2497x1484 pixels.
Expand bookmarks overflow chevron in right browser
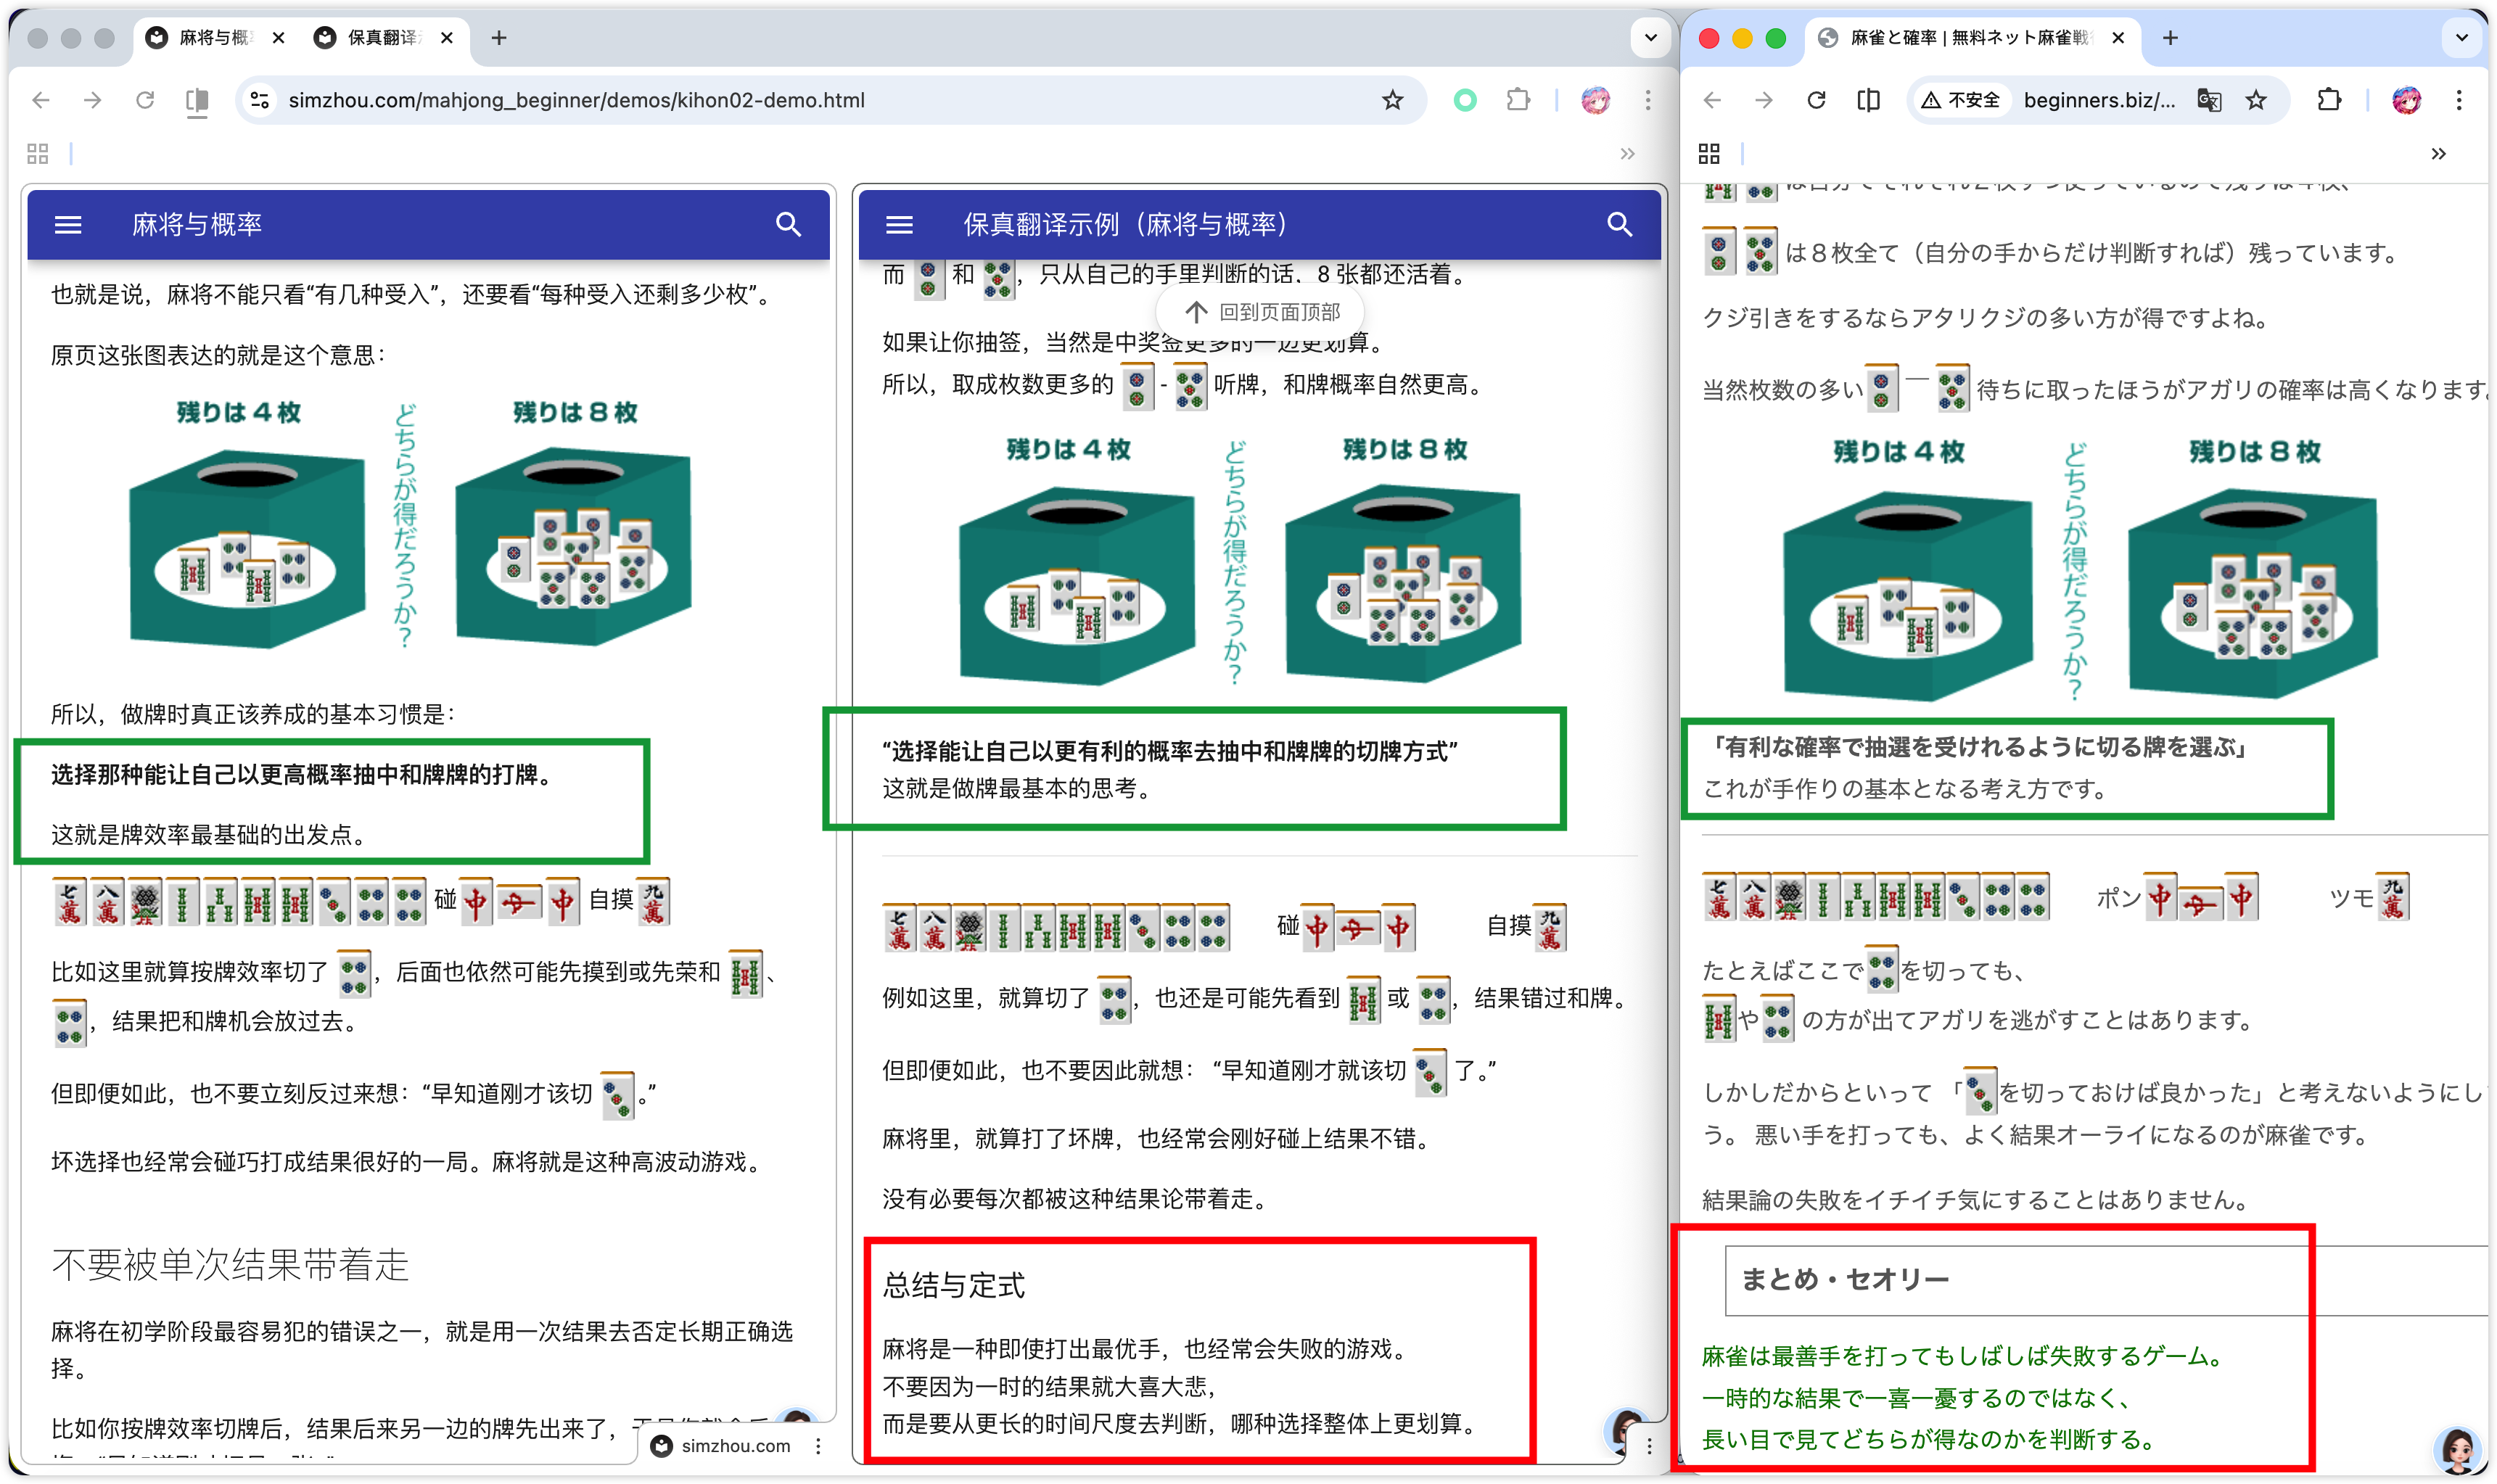2438,154
